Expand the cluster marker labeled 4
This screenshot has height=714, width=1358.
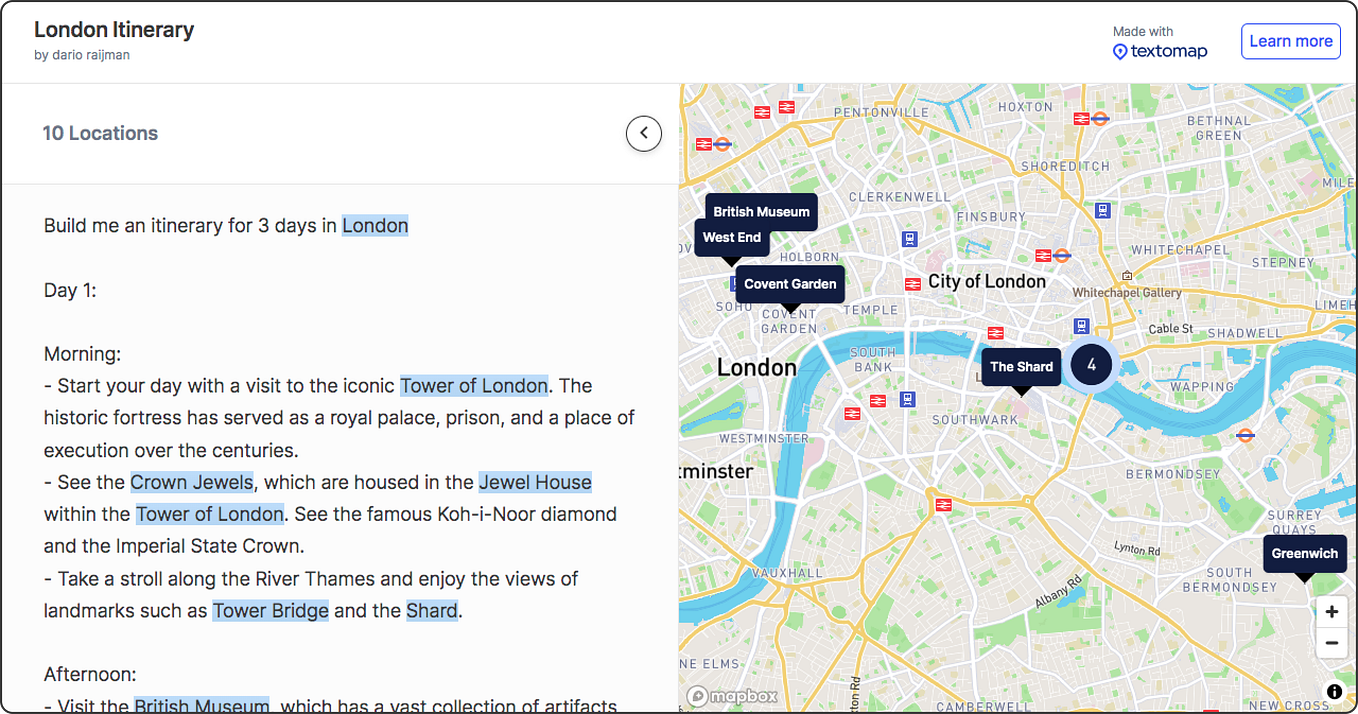(x=1091, y=365)
